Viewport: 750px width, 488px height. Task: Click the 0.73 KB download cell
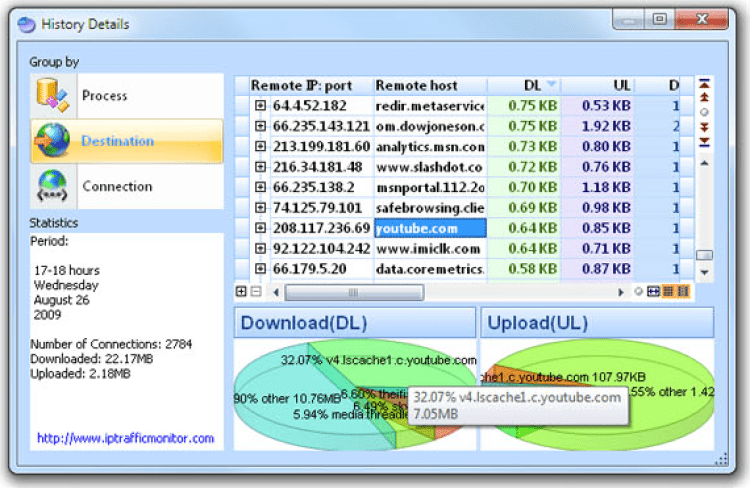tap(524, 146)
